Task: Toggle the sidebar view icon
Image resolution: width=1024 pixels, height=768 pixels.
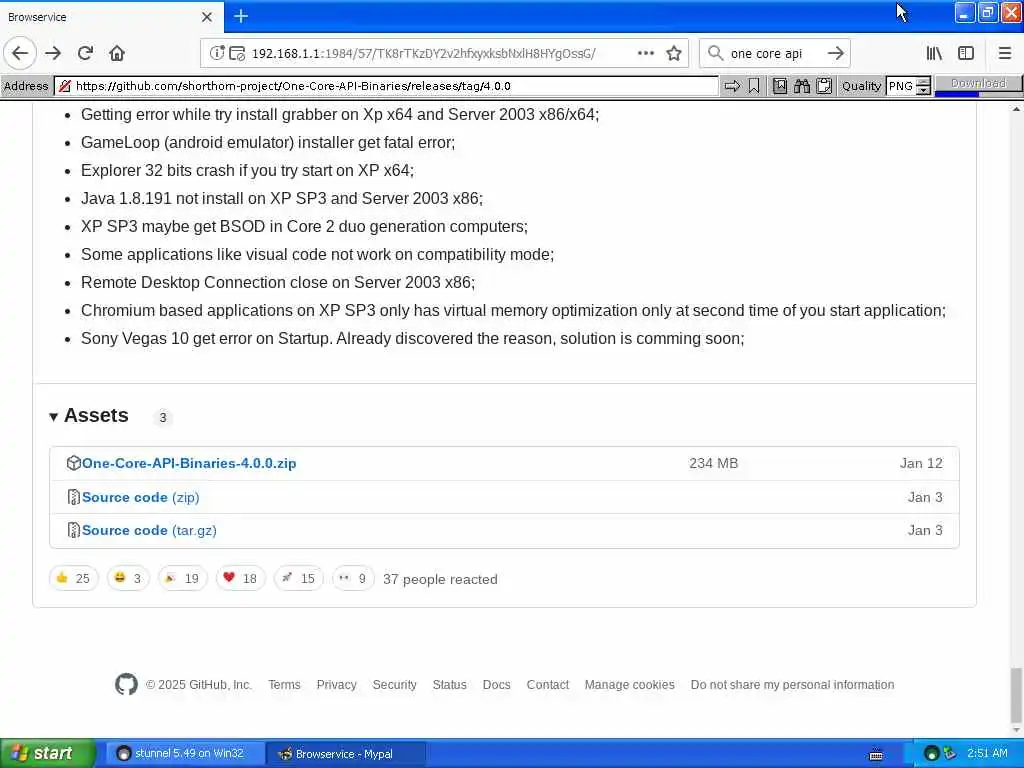Action: [x=966, y=53]
